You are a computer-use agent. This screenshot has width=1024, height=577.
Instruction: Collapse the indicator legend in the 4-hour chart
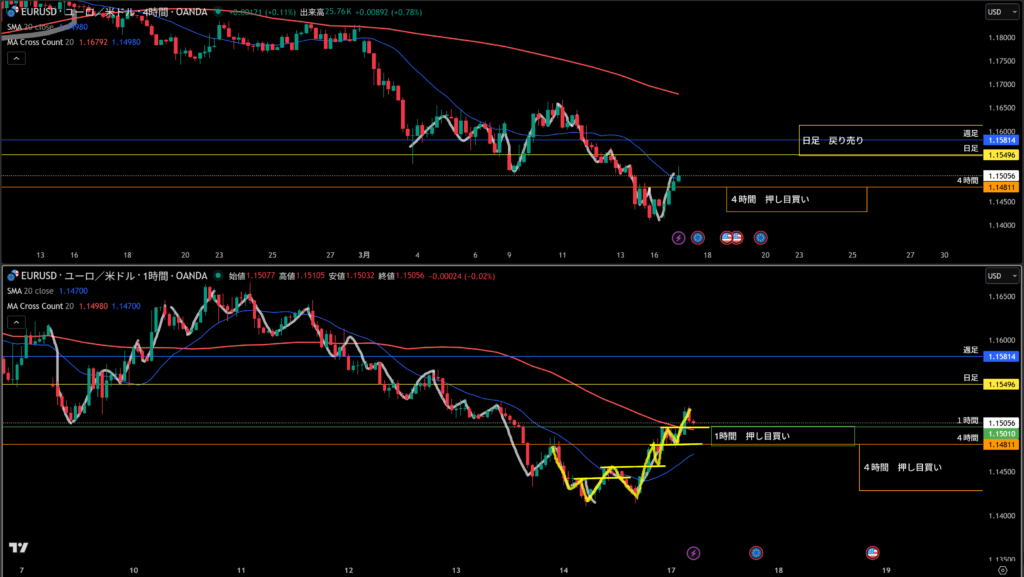point(16,57)
